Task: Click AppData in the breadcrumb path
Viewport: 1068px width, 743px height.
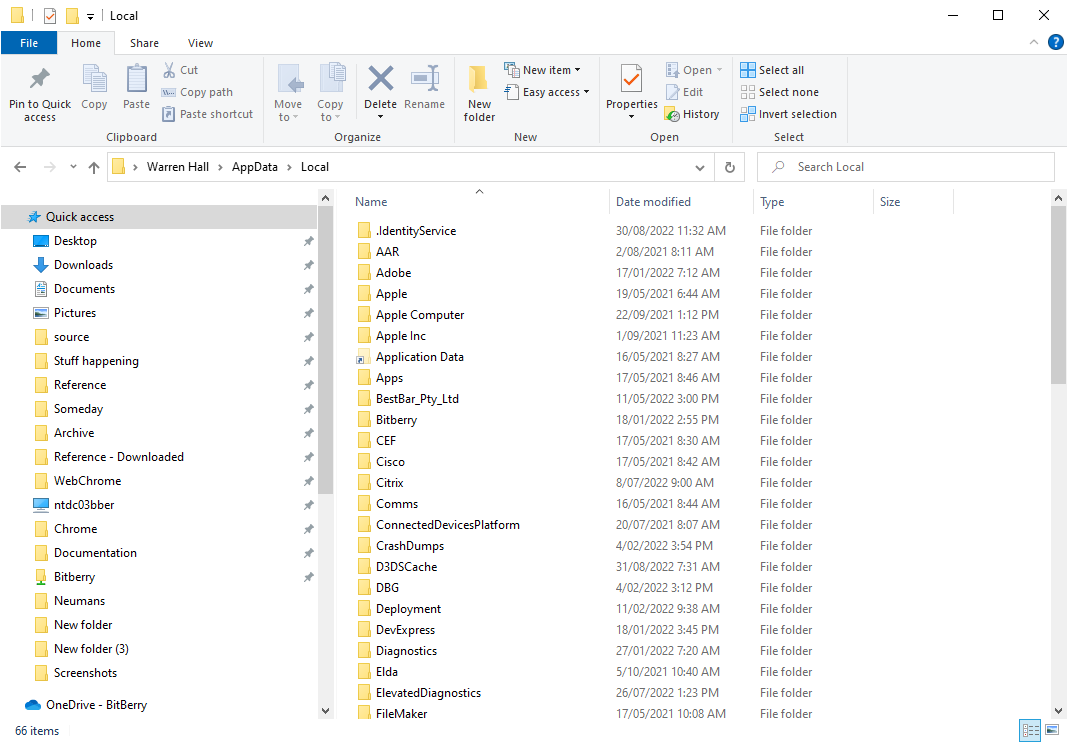Action: point(255,167)
